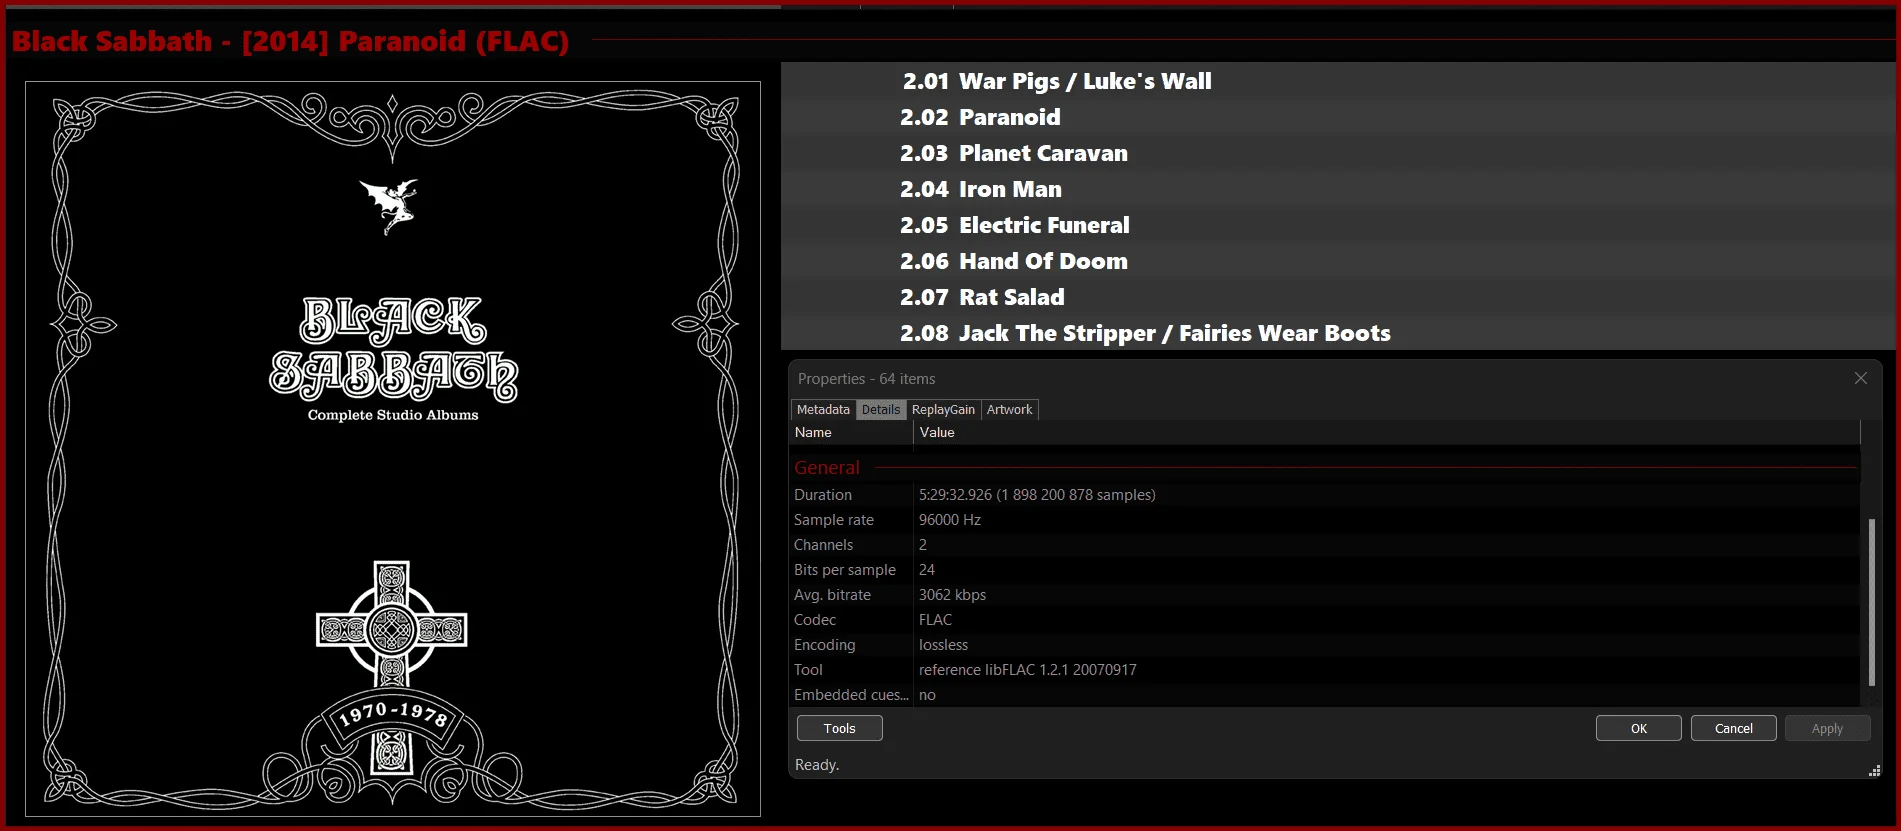Viewport: 1901px width, 831px height.
Task: Switch to the Metadata tab
Action: click(823, 410)
